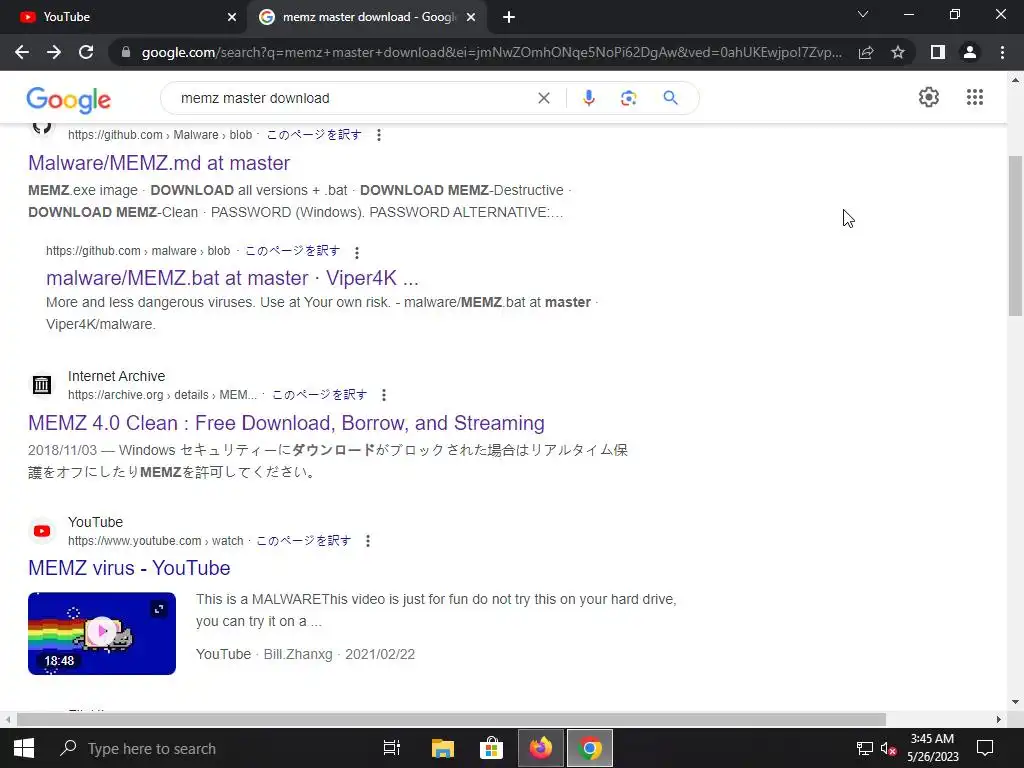
Task: Translate the YouTube watch result page
Action: click(303, 541)
